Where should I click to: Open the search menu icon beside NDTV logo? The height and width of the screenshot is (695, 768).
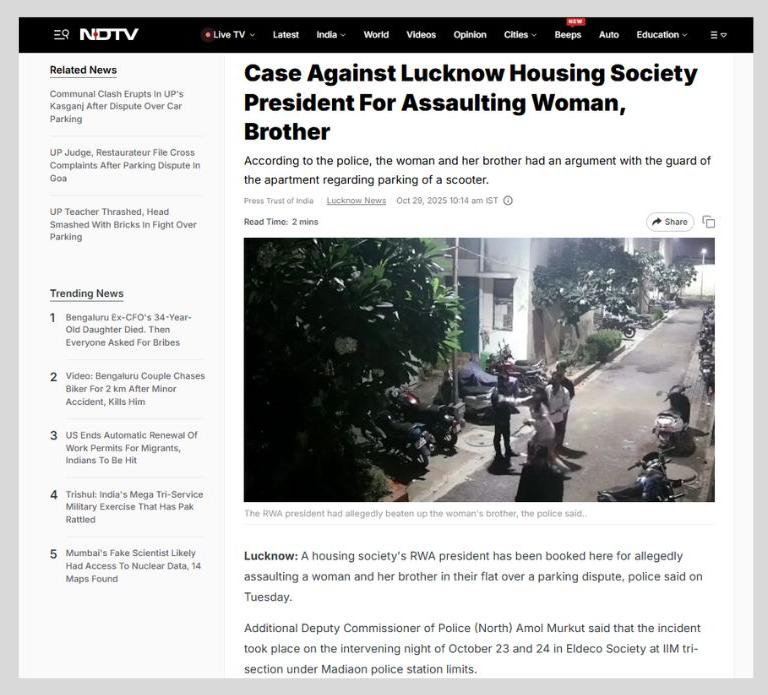[x=61, y=34]
